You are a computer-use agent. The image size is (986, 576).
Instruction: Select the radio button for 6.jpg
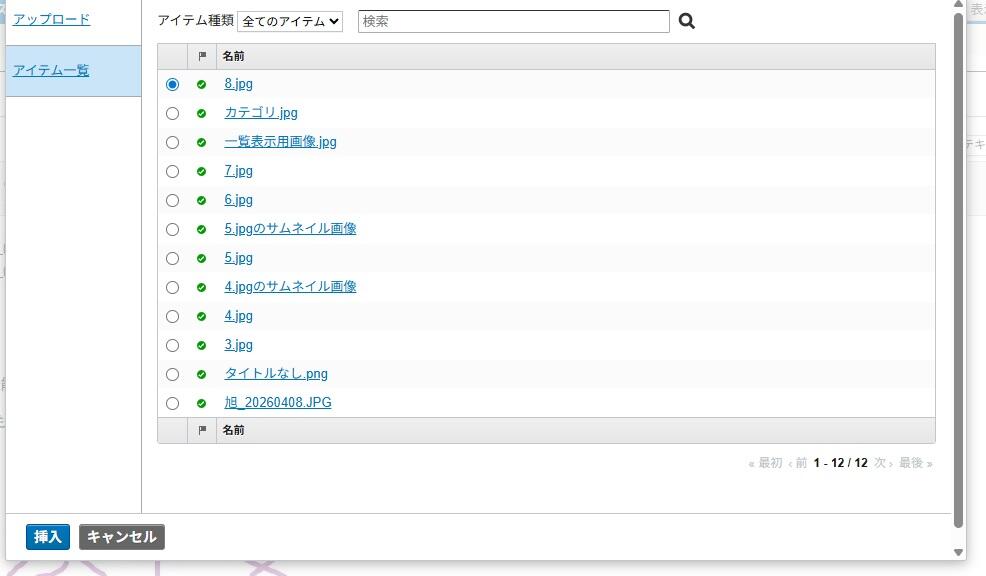[172, 200]
